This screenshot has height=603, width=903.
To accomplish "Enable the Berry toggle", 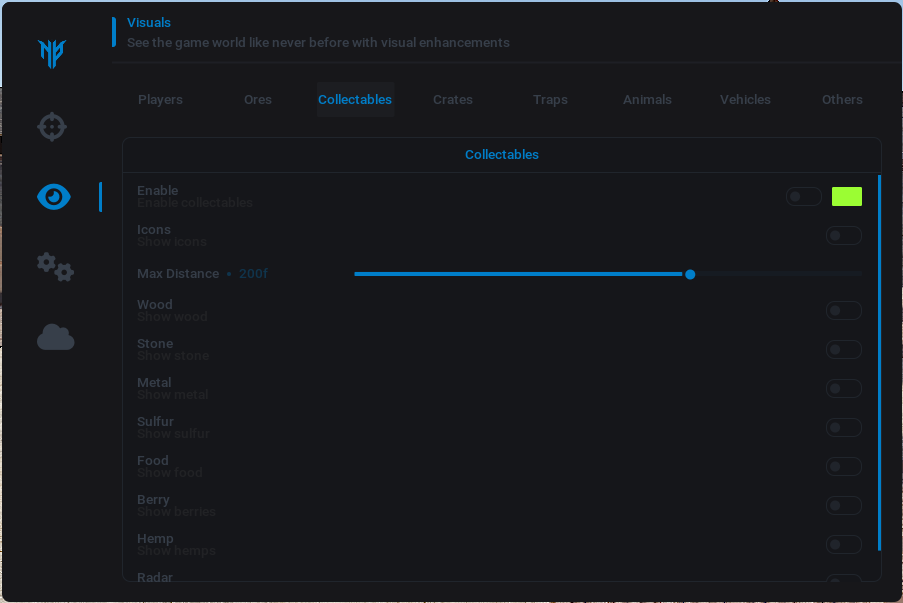I will point(843,506).
